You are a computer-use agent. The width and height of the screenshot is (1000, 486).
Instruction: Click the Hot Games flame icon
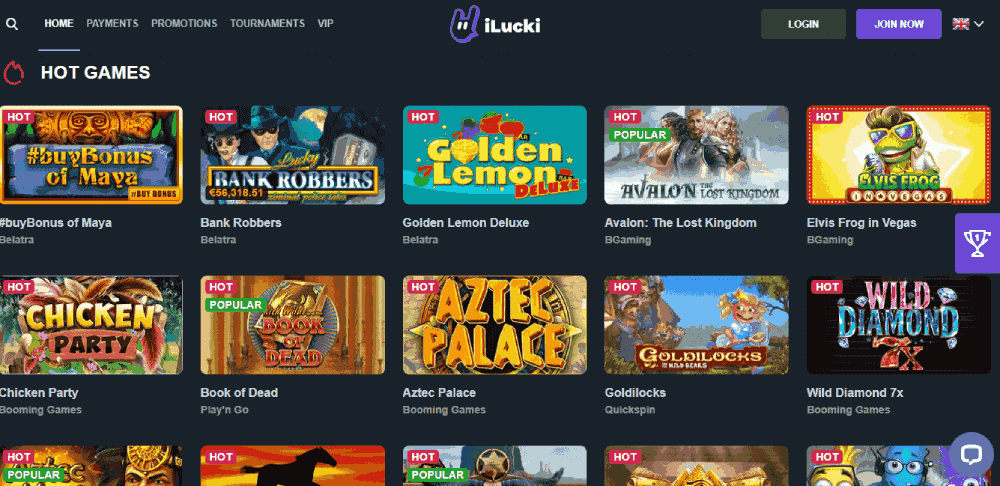pos(13,73)
